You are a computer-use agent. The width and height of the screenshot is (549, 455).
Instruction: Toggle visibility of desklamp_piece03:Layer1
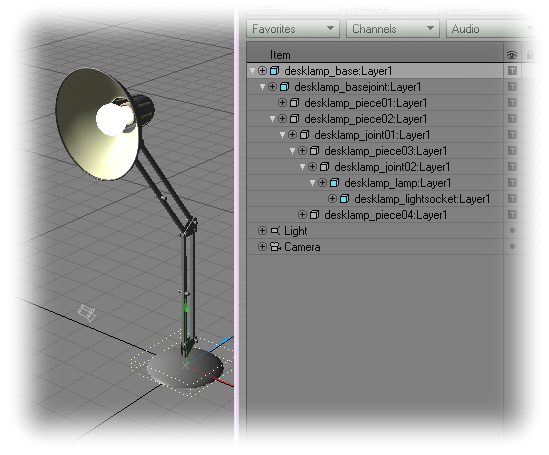tap(512, 150)
